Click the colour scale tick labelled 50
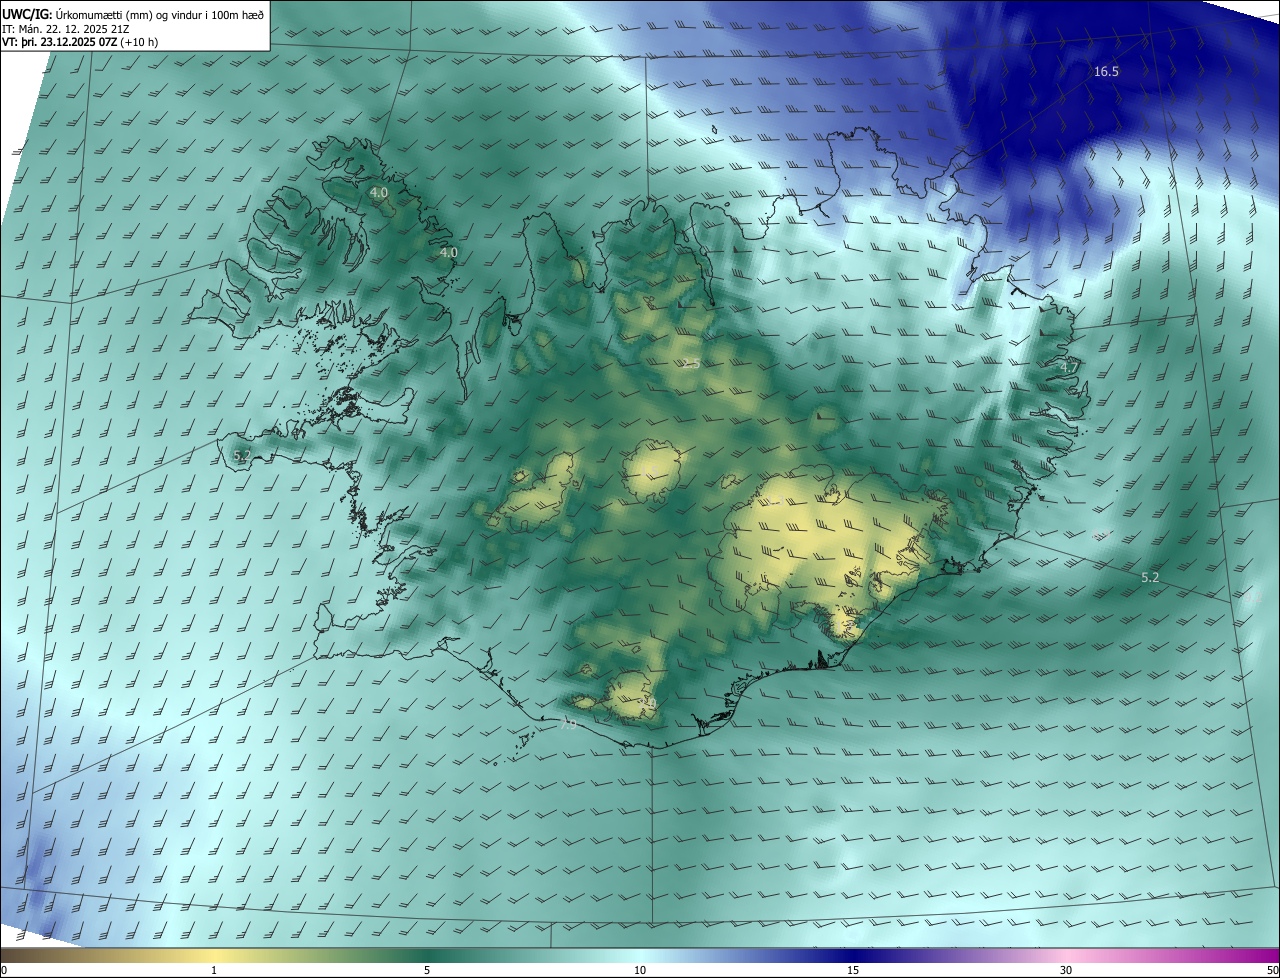 pyautogui.click(x=1272, y=970)
